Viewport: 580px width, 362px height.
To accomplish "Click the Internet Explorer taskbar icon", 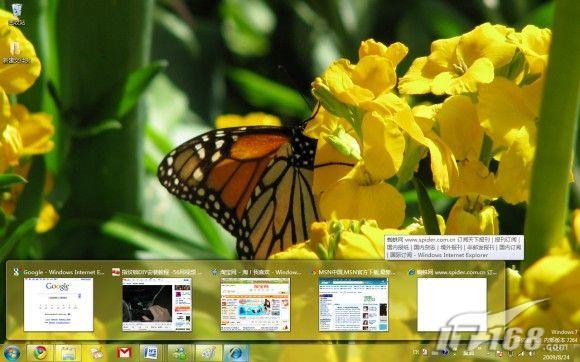I will pos(236,353).
